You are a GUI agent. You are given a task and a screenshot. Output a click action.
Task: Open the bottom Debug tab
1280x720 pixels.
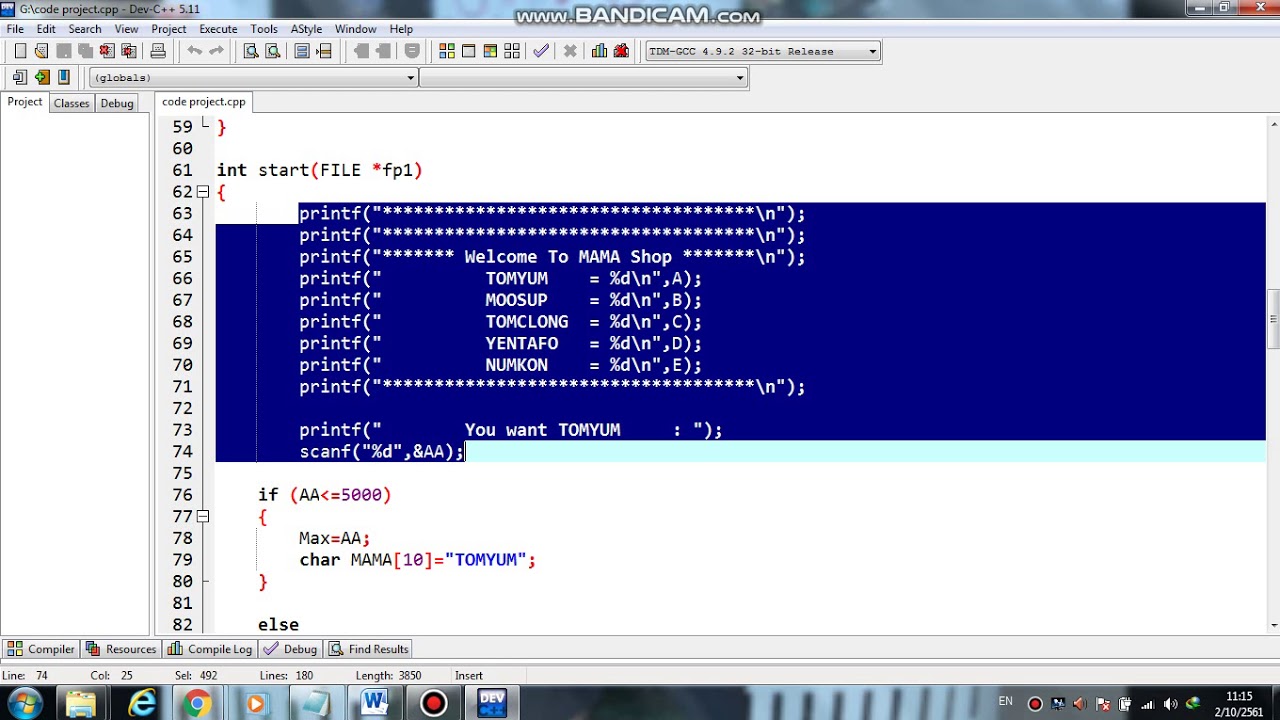point(290,649)
